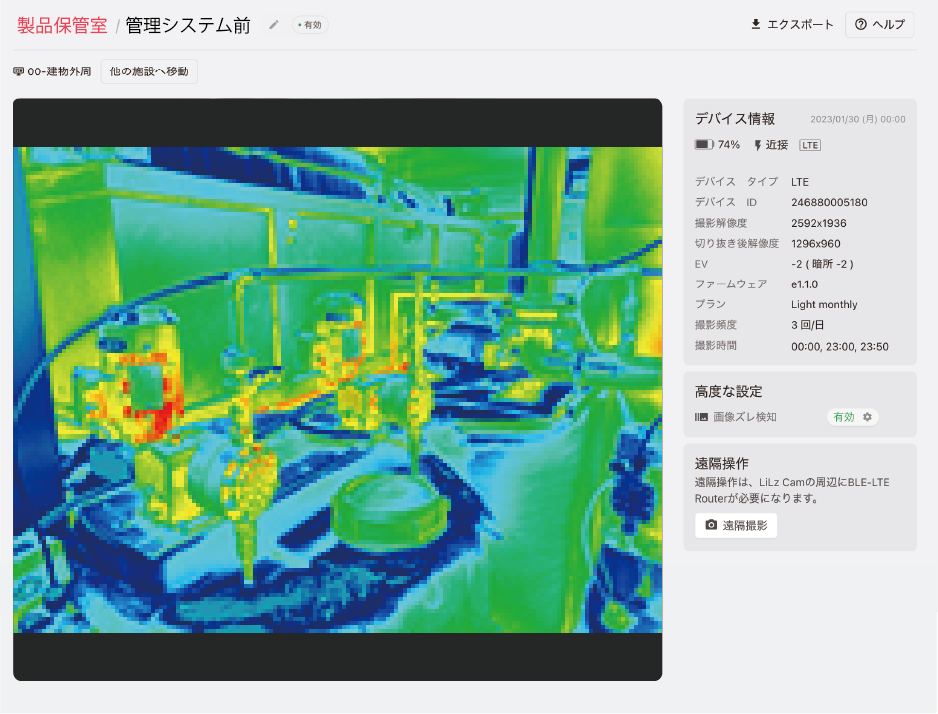This screenshot has width=938, height=714.
Task: Open ヘルプ
Action: click(x=880, y=25)
